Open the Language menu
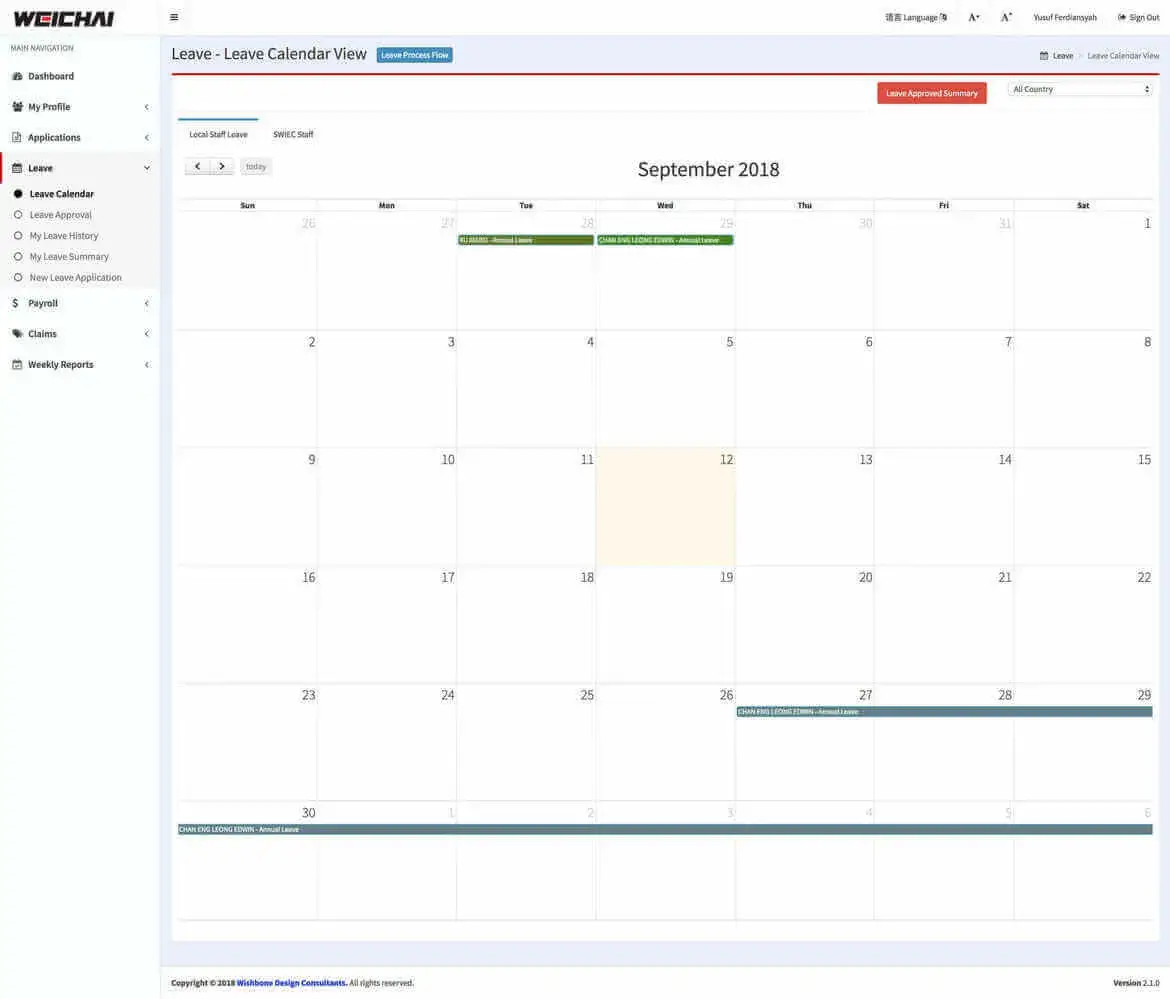 point(913,17)
